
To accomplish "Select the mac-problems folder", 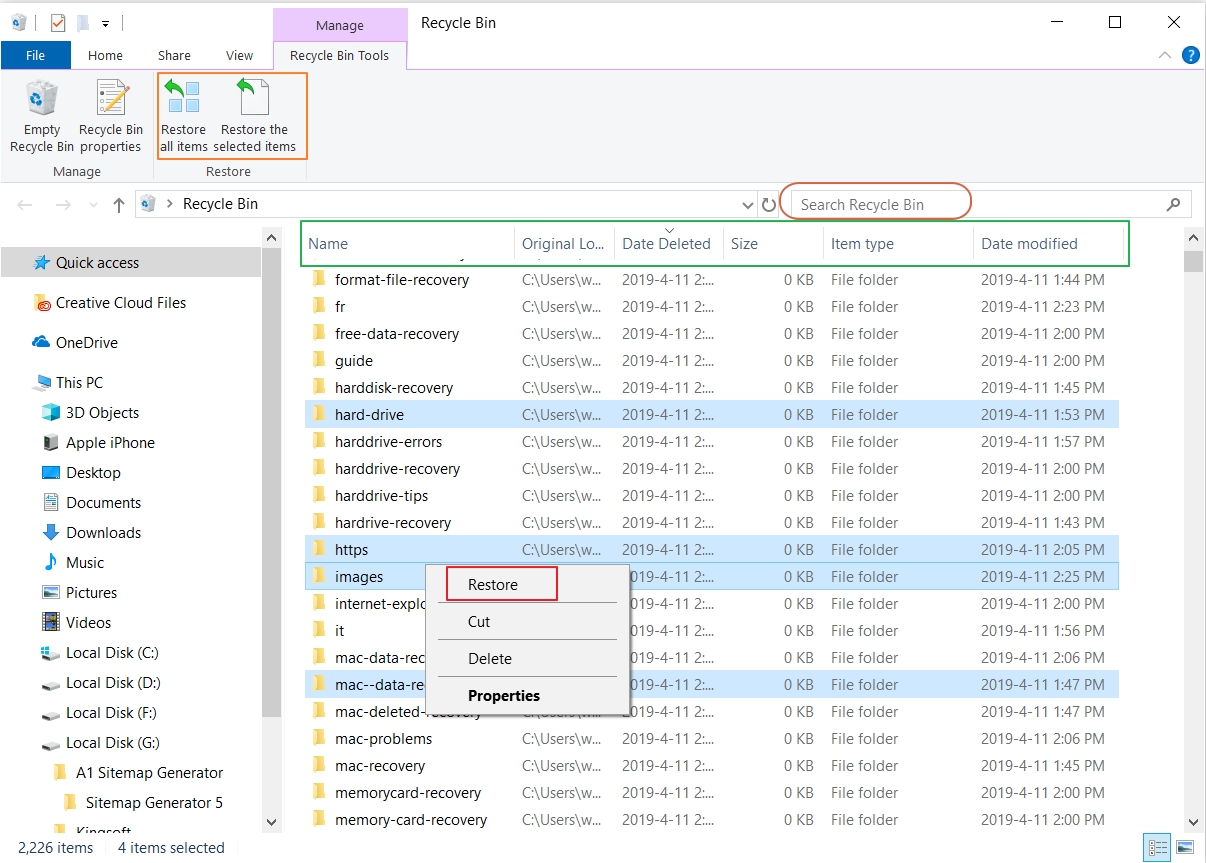I will point(383,739).
